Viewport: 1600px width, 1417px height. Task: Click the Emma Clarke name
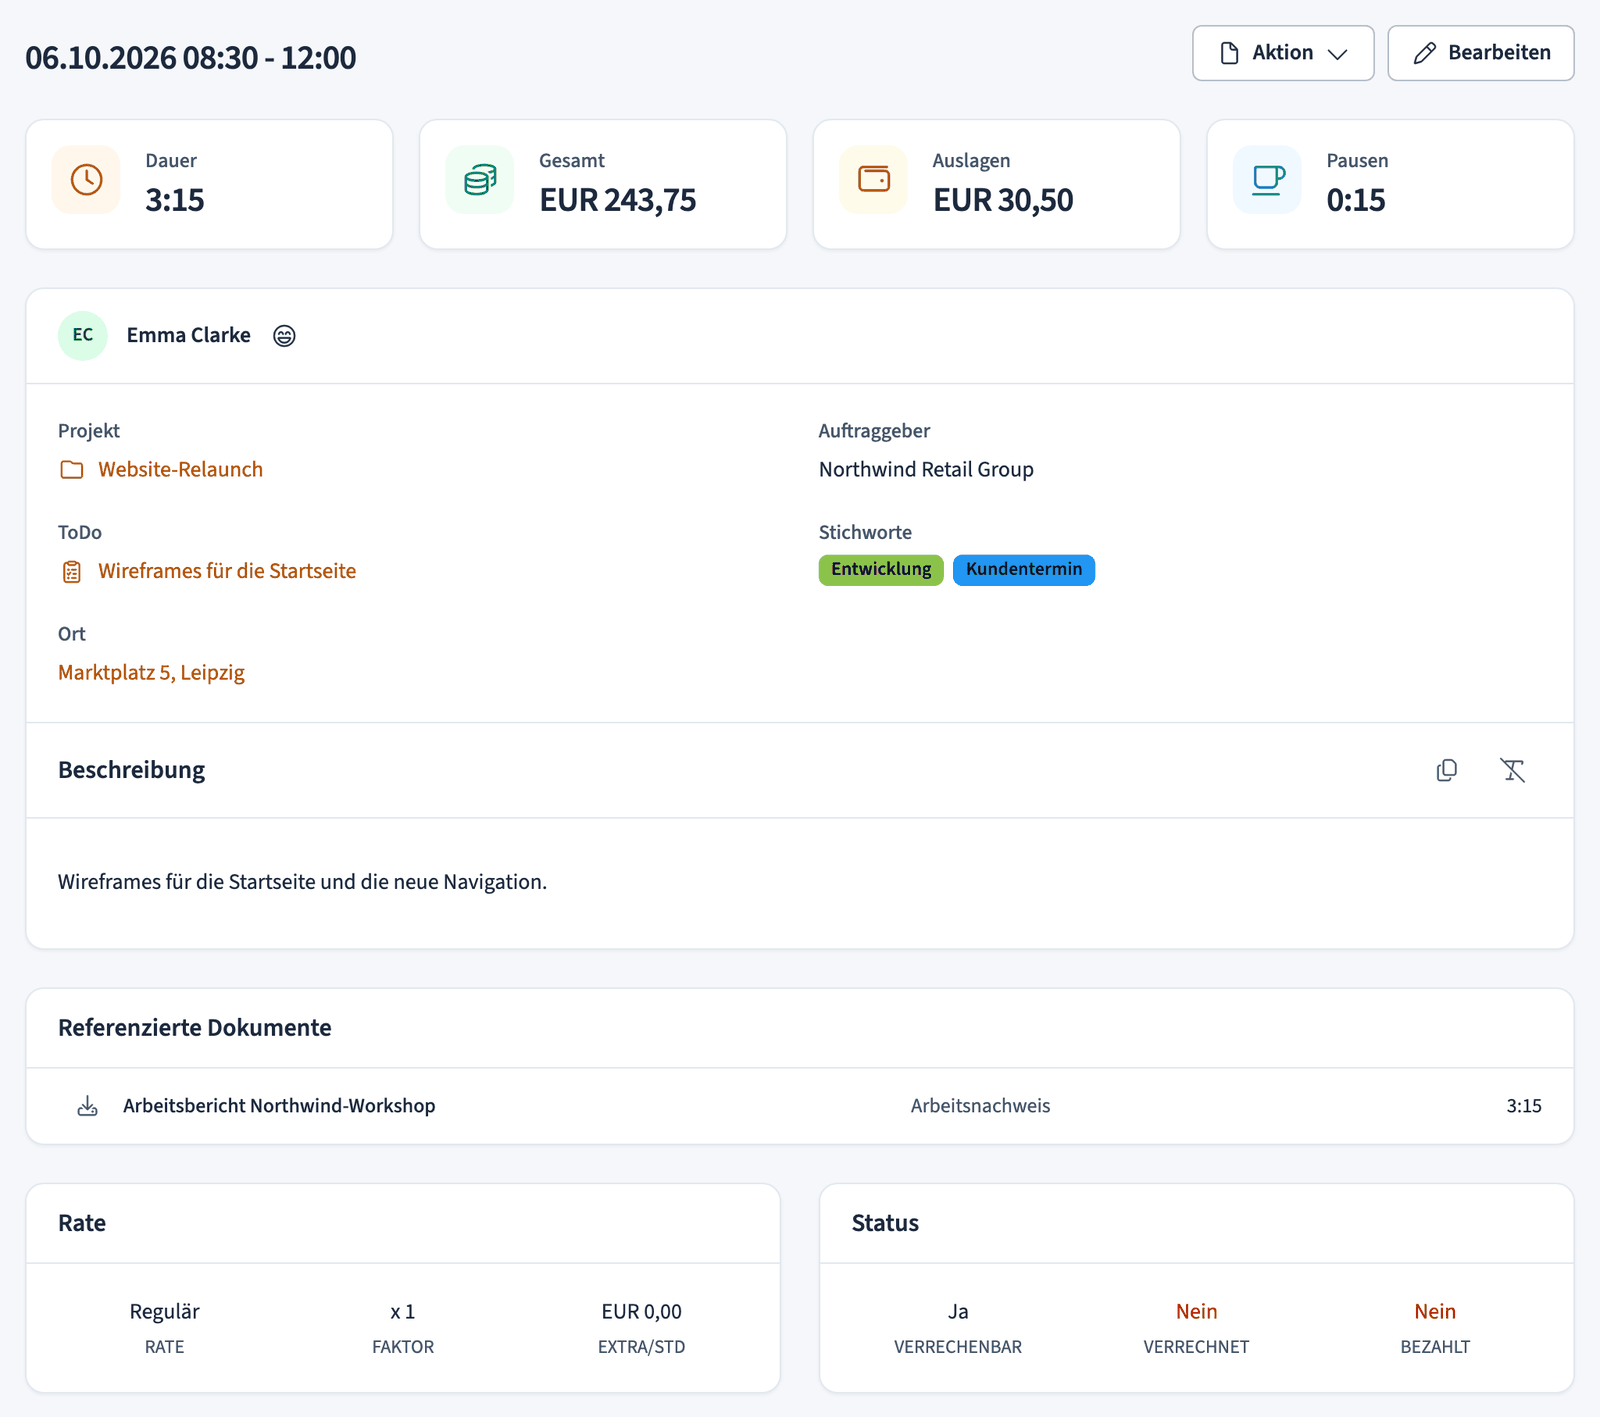pos(189,335)
